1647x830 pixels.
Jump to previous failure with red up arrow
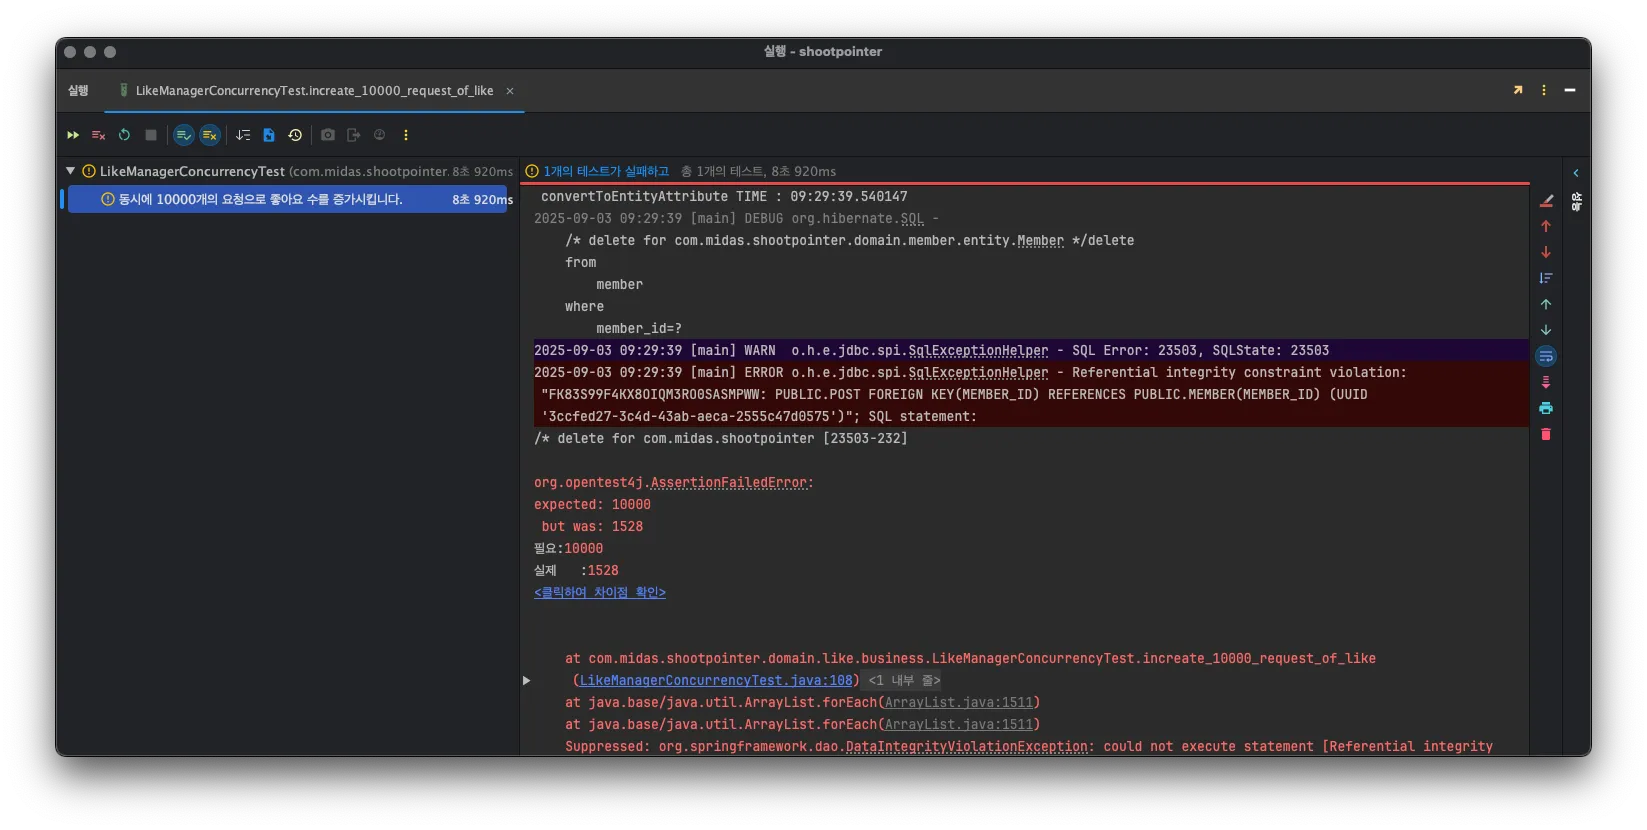point(1546,226)
